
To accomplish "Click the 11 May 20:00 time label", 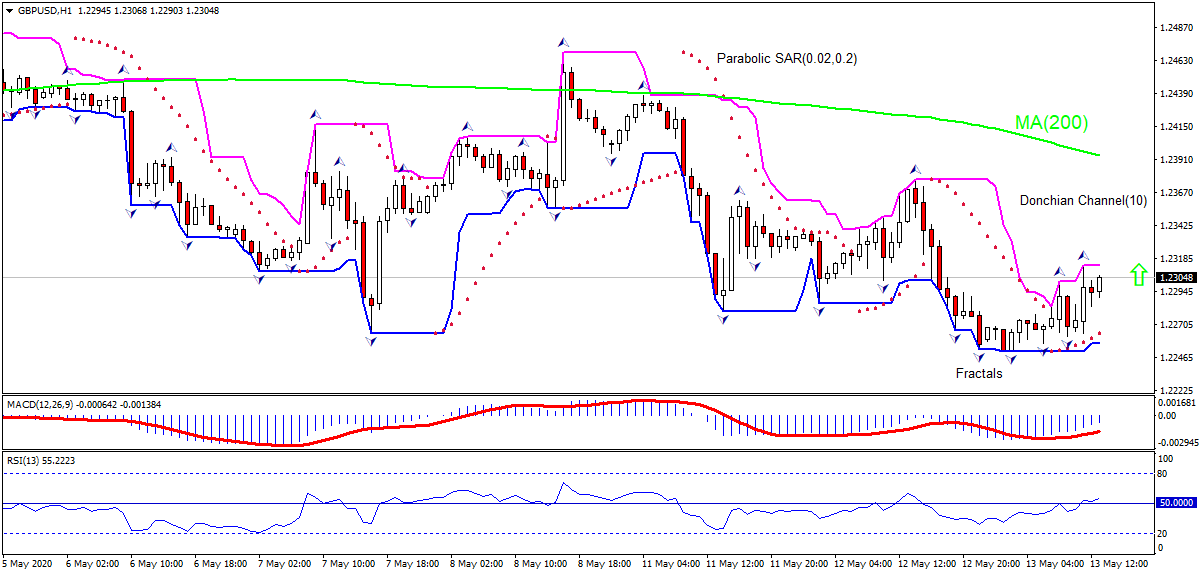I will point(799,564).
